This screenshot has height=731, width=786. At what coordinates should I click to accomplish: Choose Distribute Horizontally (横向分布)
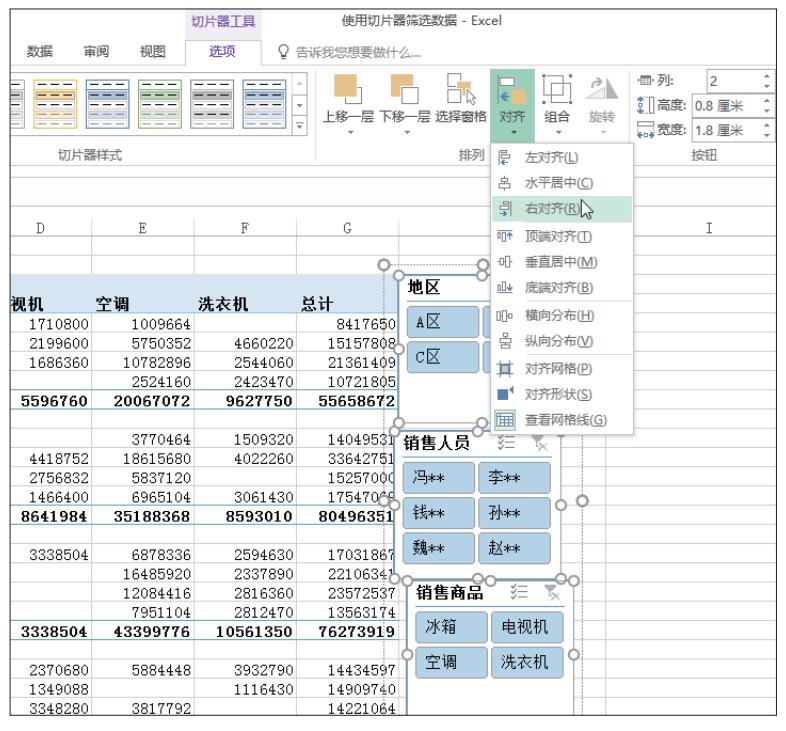click(562, 315)
